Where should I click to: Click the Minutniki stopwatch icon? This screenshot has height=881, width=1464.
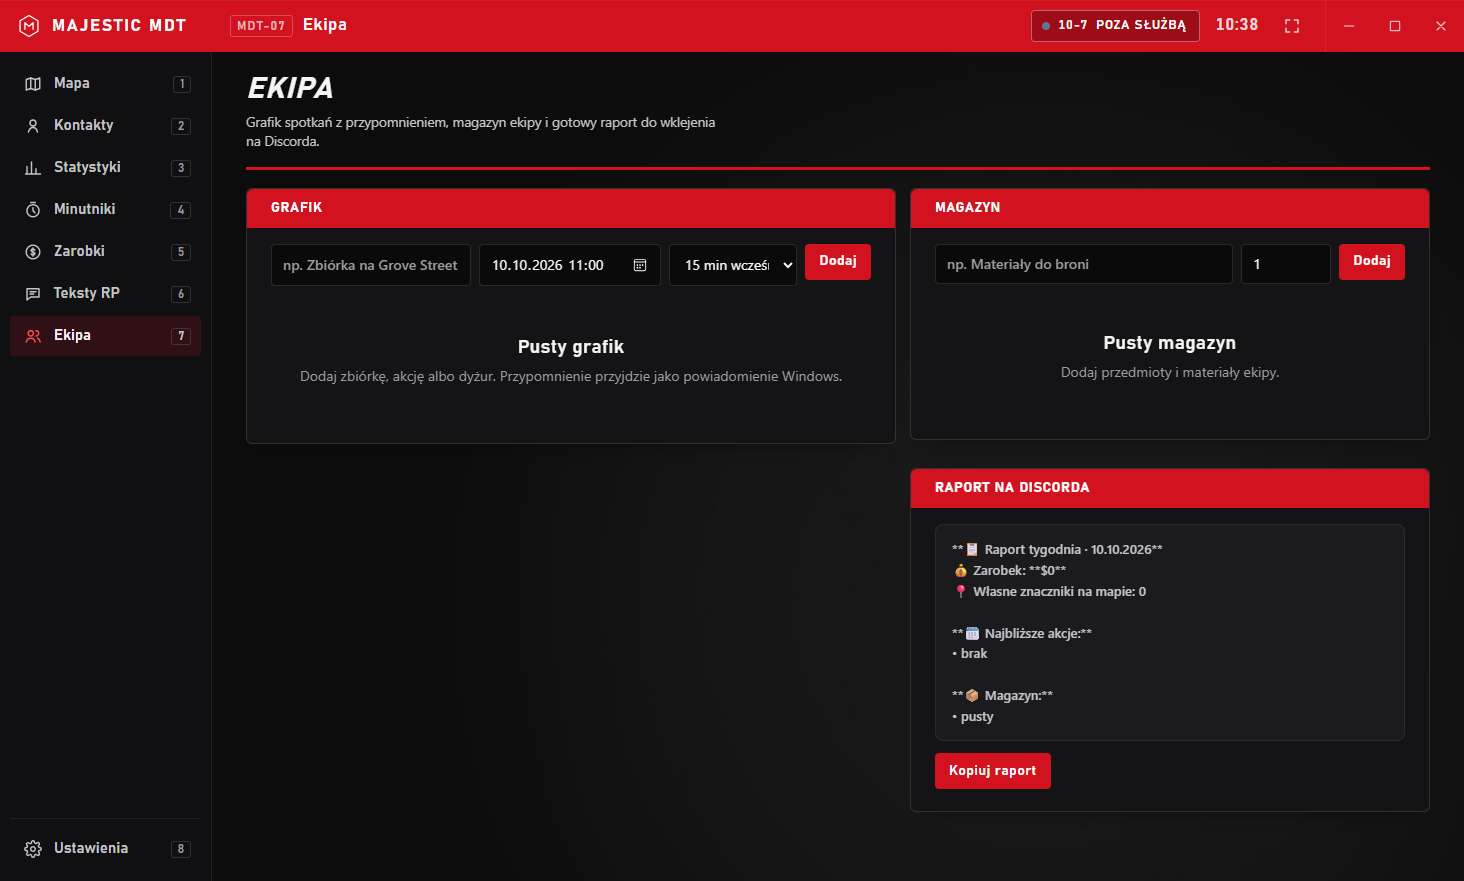point(33,210)
